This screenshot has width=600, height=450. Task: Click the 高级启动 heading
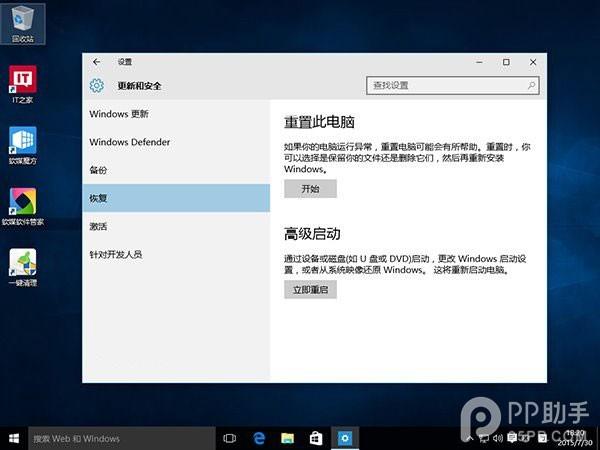312,234
